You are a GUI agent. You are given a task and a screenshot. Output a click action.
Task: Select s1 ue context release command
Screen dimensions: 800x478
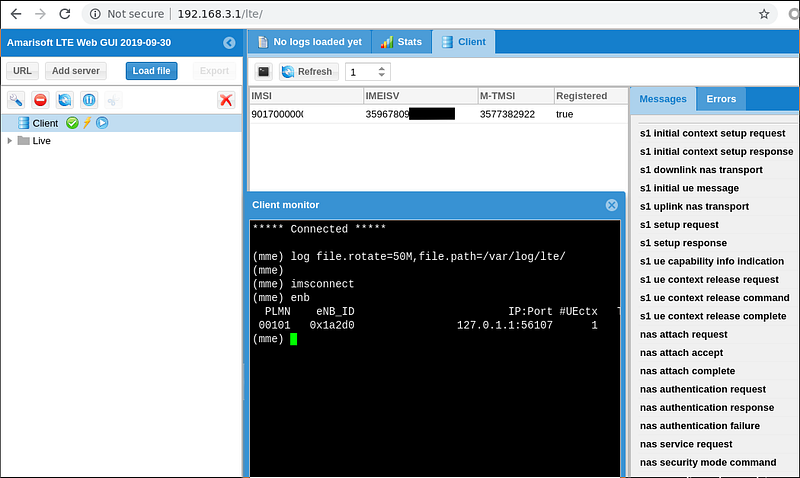point(714,298)
